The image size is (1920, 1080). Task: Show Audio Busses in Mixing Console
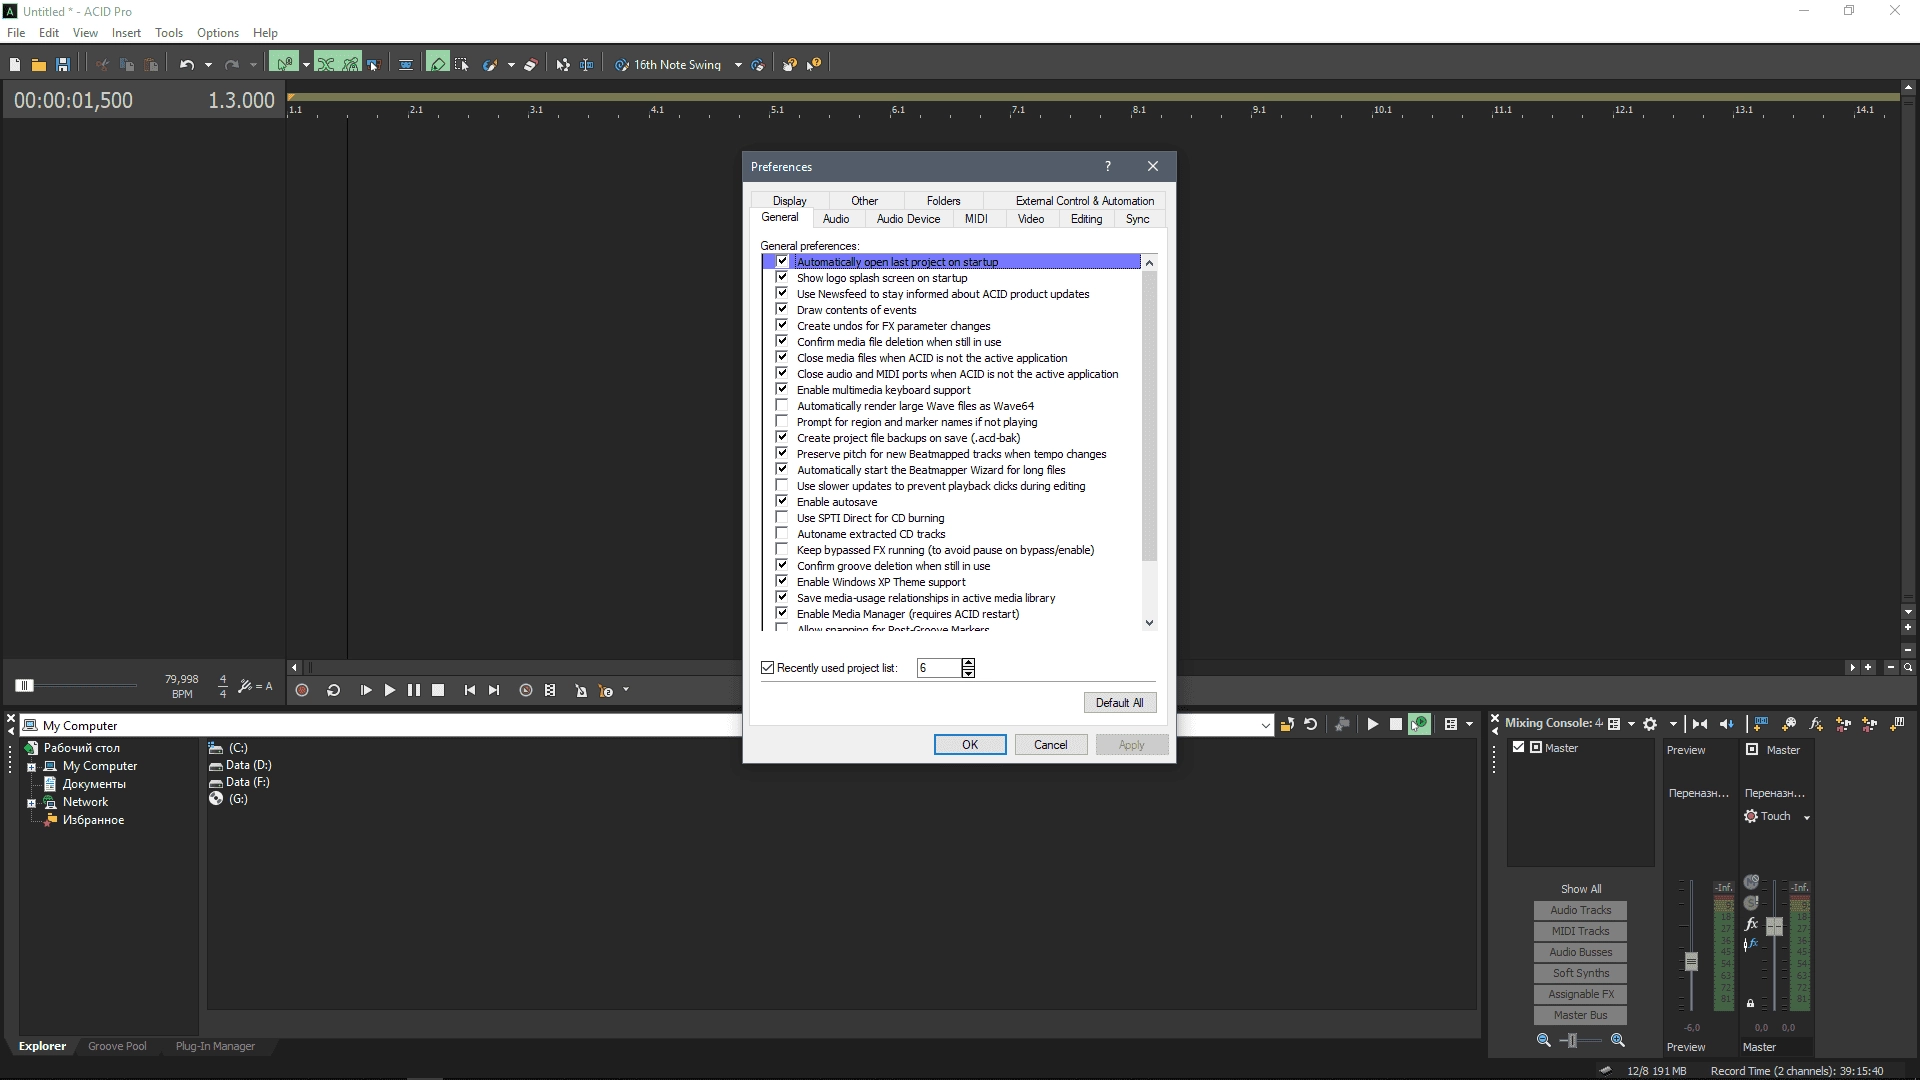coord(1580,953)
